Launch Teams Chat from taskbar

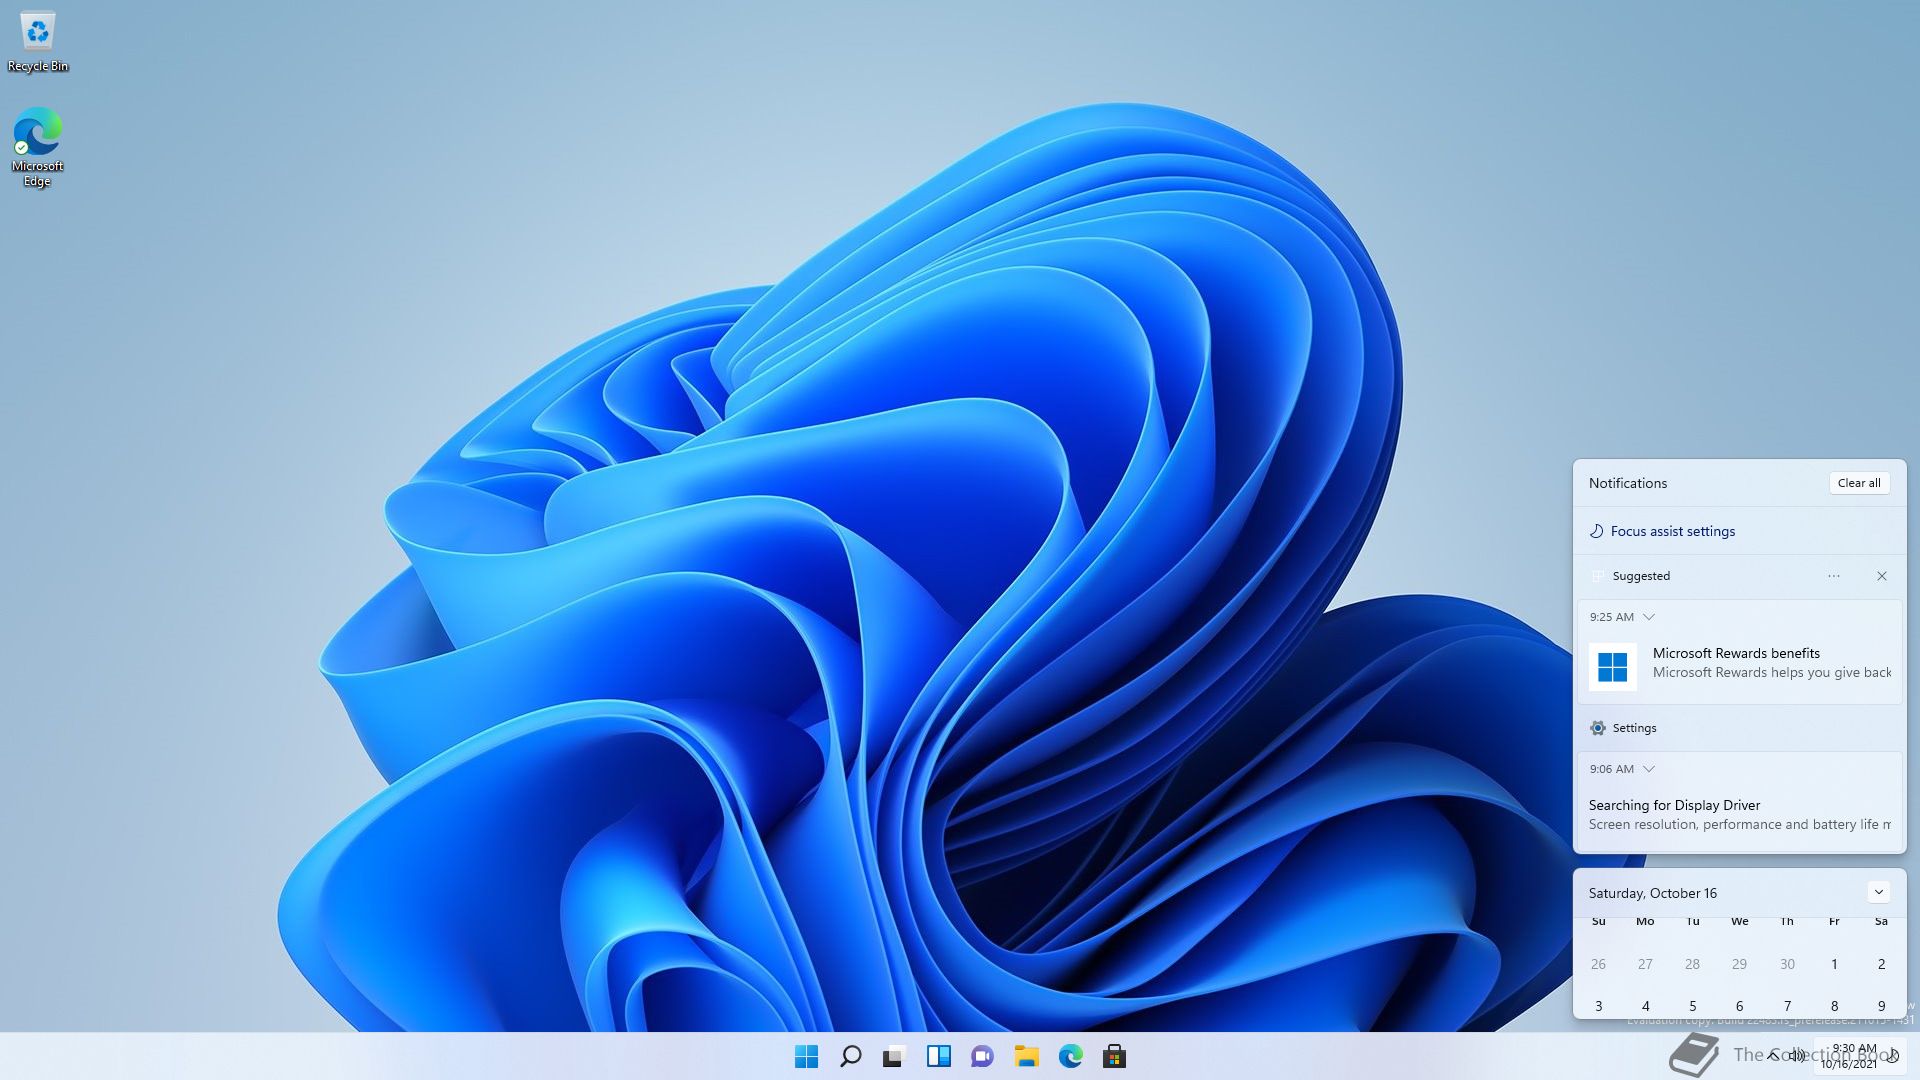click(982, 1056)
